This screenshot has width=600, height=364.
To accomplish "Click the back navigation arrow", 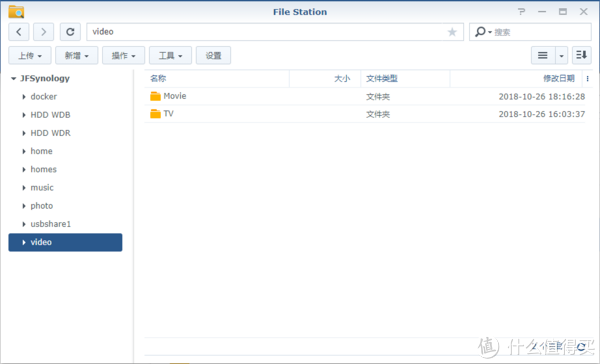I will [19, 32].
